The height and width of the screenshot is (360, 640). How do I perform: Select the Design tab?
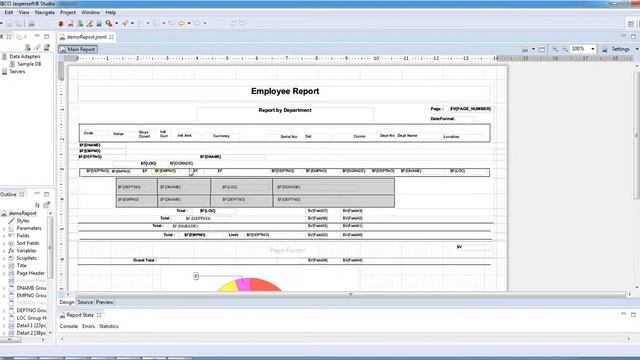tap(67, 302)
